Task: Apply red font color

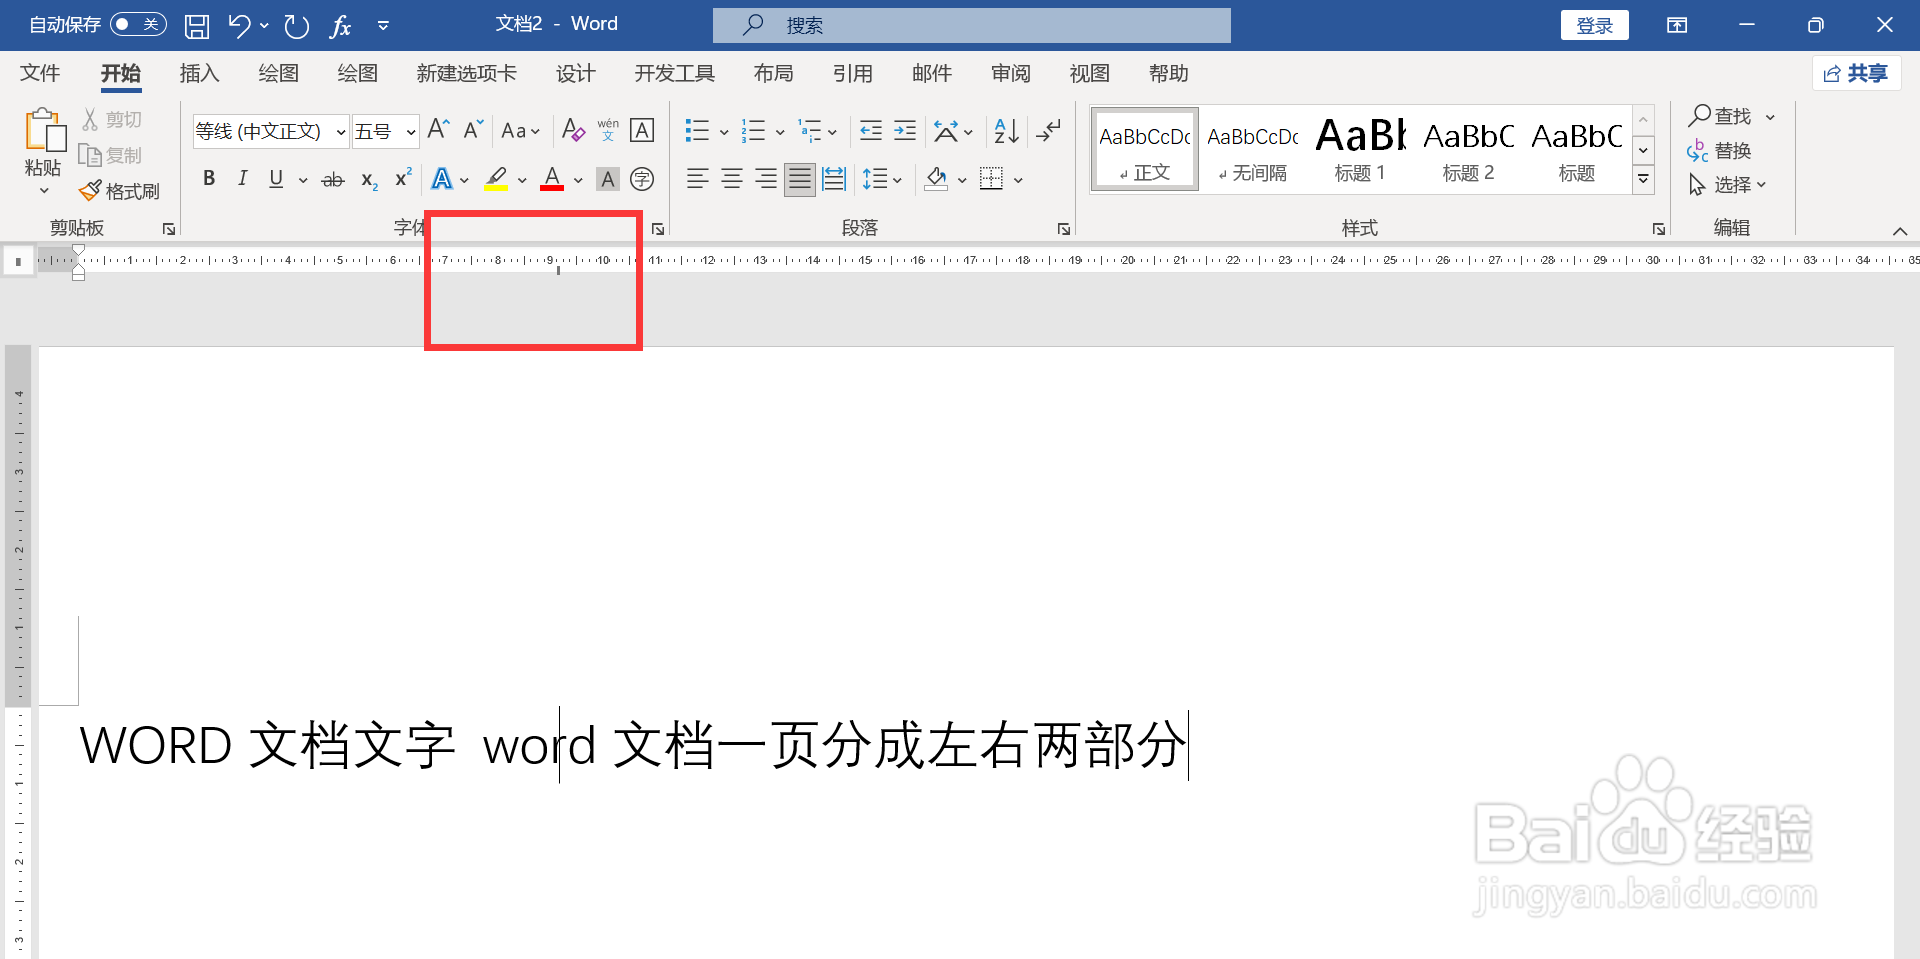Action: tap(552, 179)
